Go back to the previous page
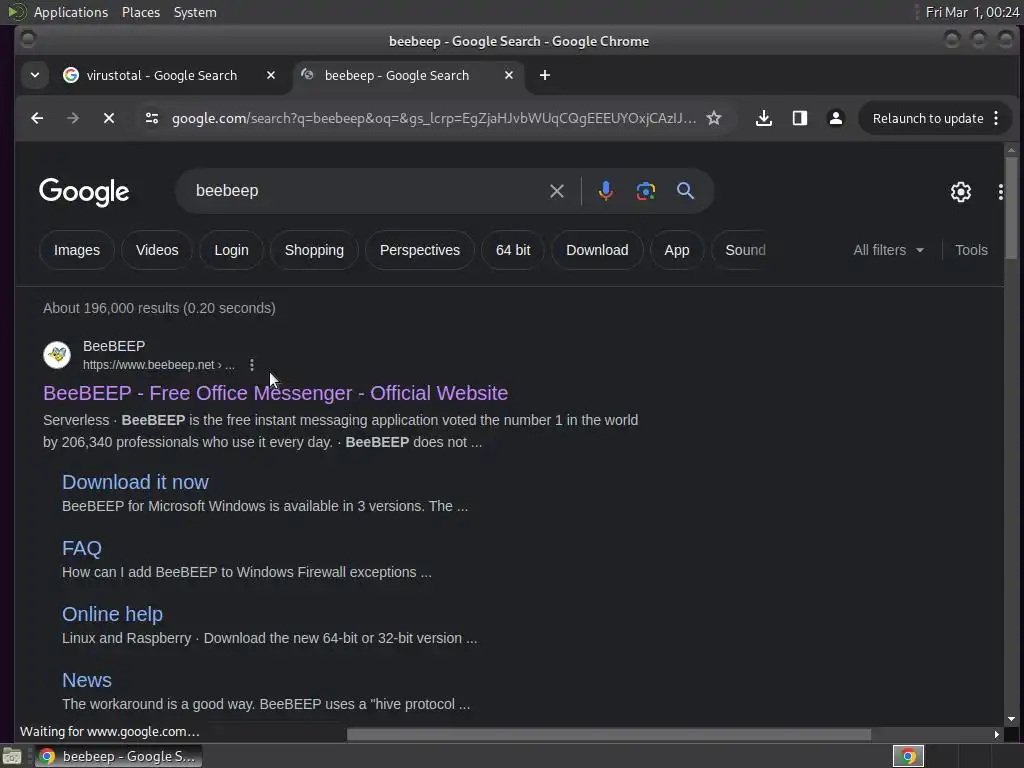Screen dimensions: 1024x768 (x=37, y=118)
